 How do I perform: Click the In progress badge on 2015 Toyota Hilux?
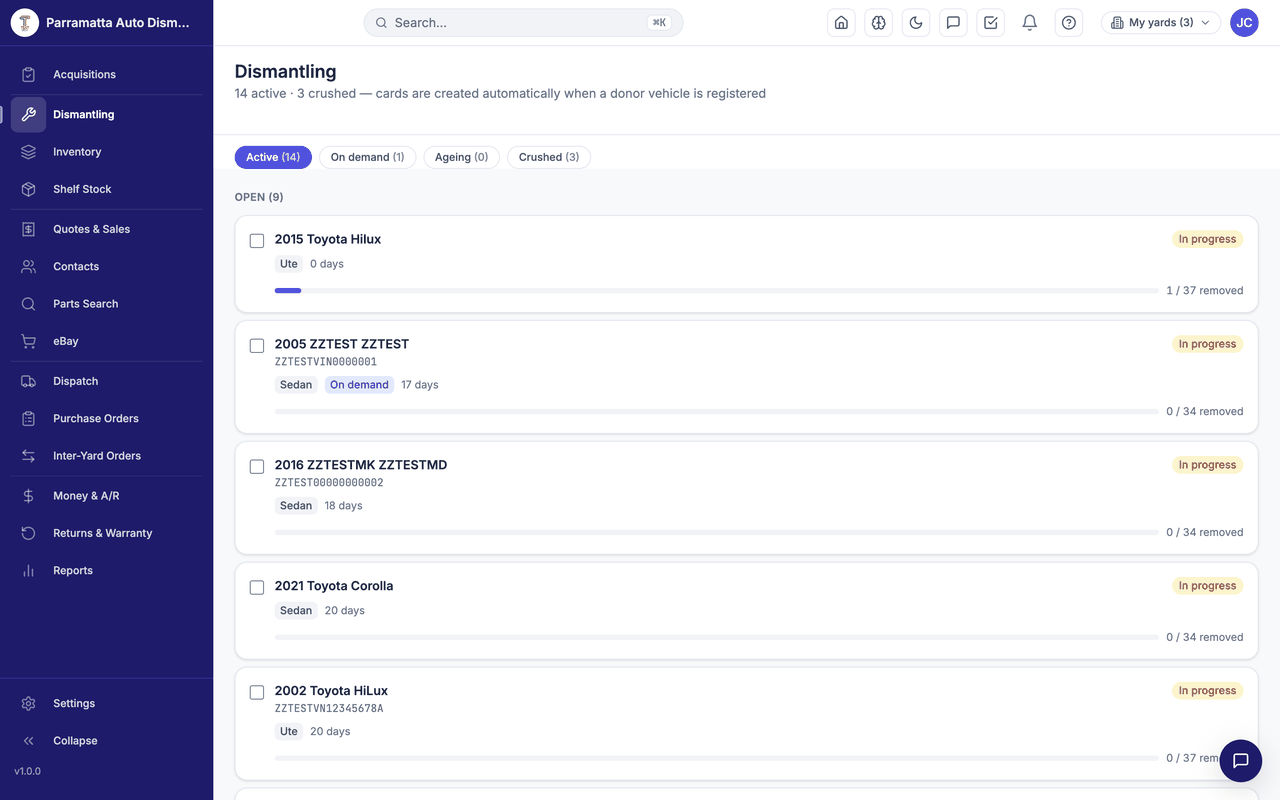pos(1207,239)
